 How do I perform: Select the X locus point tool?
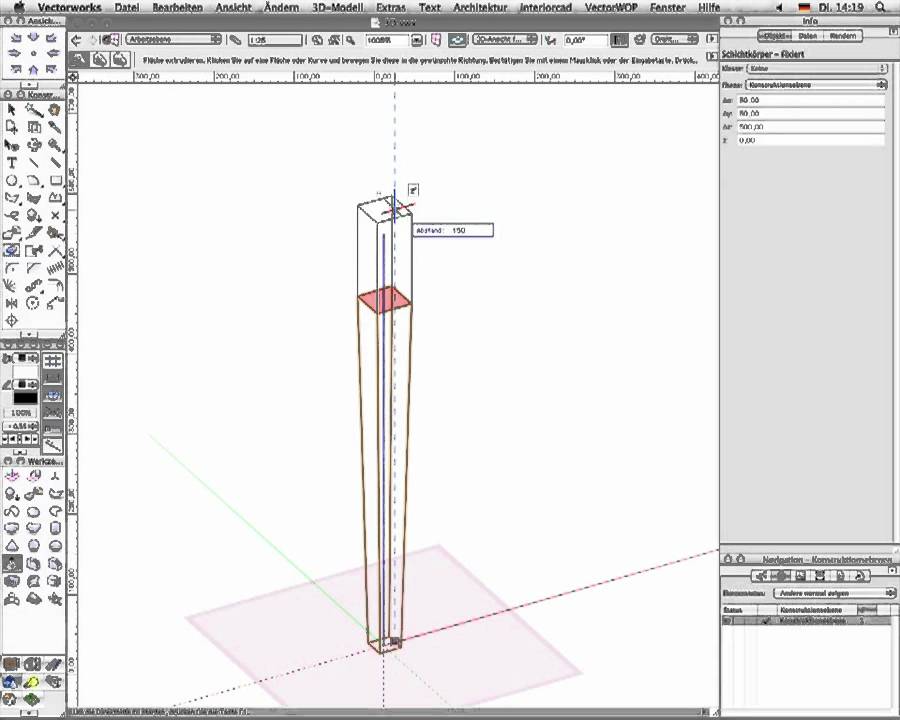tap(55, 215)
